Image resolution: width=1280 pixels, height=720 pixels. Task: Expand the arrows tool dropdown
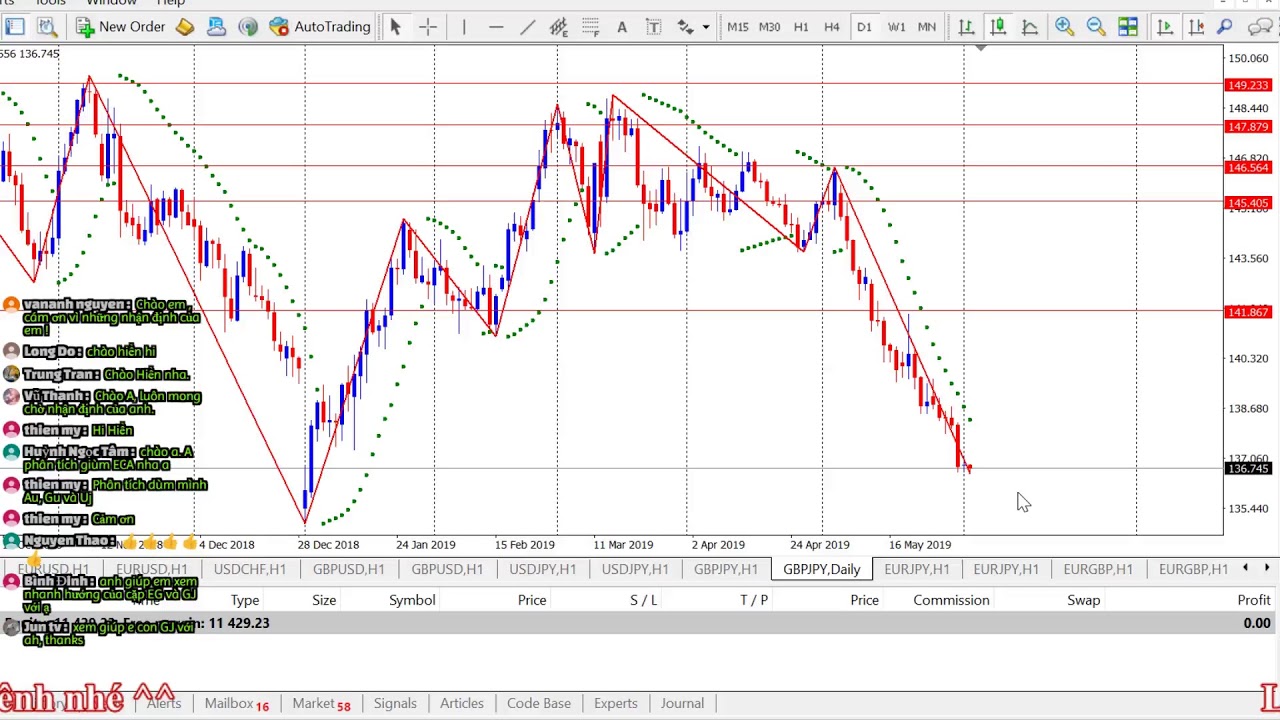(x=705, y=27)
